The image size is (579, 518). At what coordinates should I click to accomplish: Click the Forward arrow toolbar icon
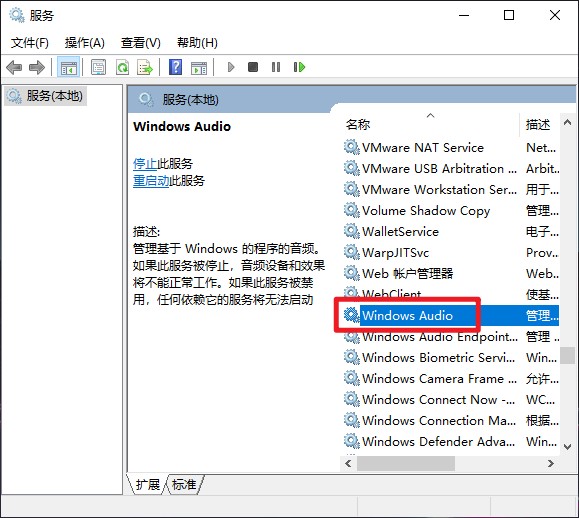click(x=37, y=68)
